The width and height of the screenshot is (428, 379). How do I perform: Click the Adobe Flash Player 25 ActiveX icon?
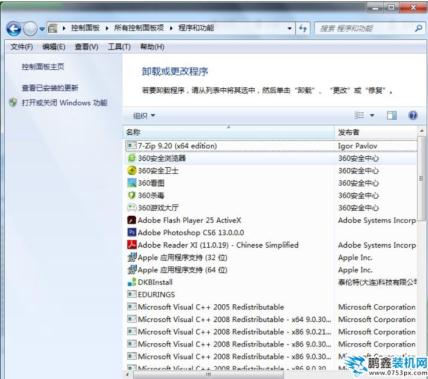coord(132,220)
